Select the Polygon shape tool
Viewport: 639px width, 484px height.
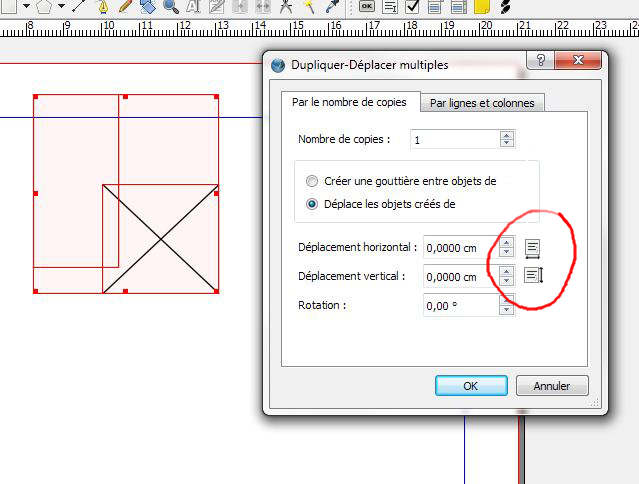click(x=43, y=6)
